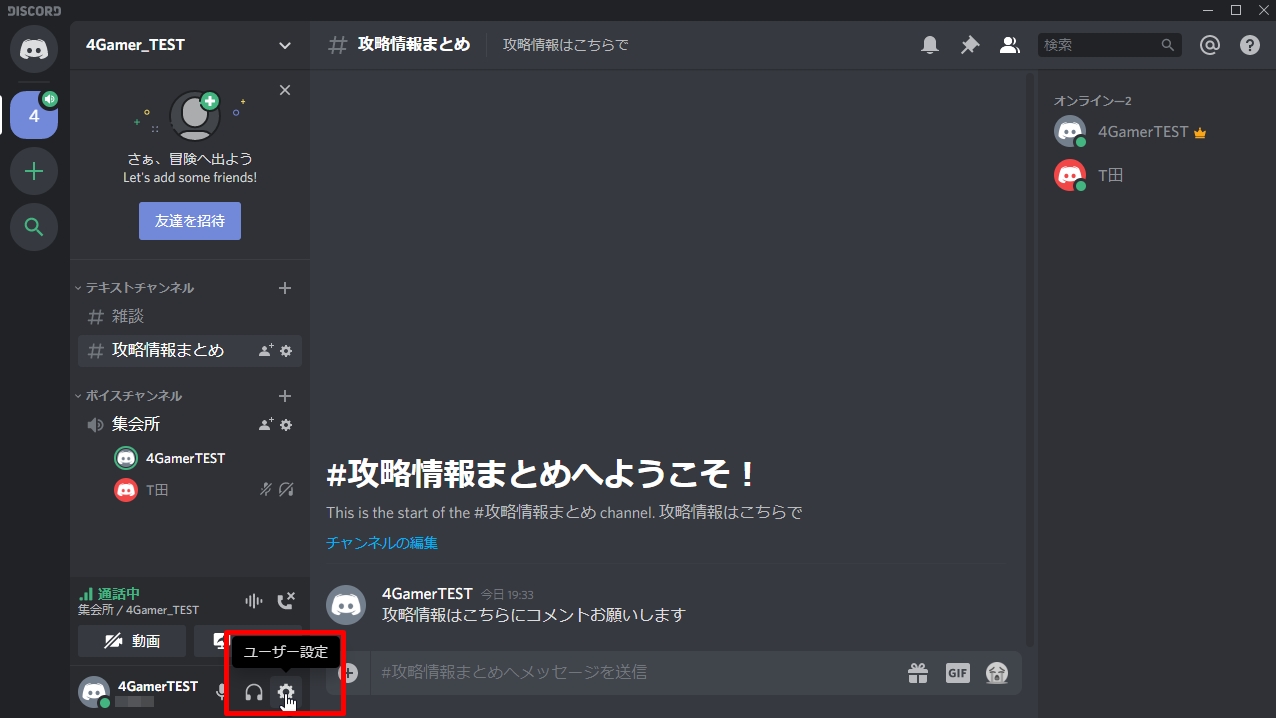This screenshot has width=1276, height=718.
Task: Toggle camera with the 動画 button
Action: [x=132, y=641]
